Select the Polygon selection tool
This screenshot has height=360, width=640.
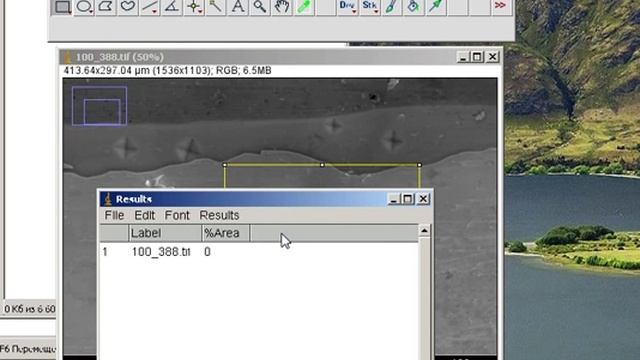click(x=106, y=6)
